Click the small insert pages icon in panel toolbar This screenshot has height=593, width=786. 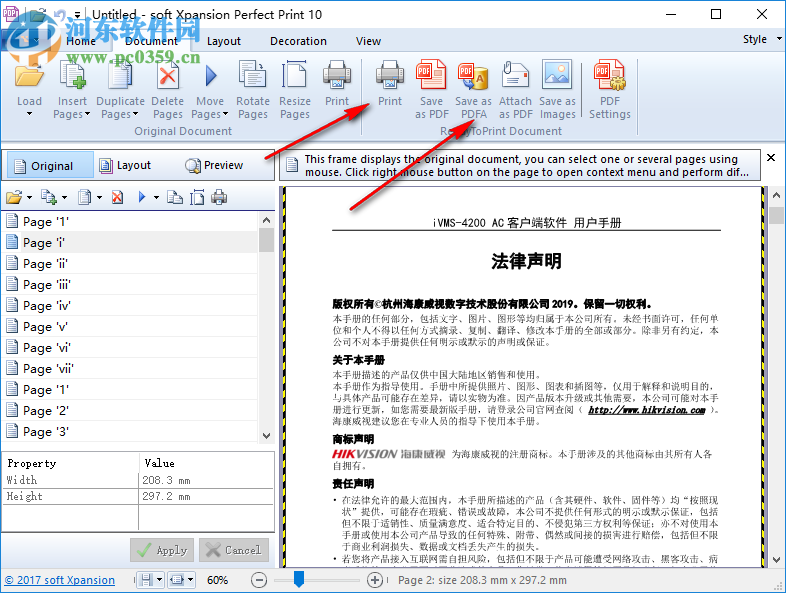pos(49,197)
